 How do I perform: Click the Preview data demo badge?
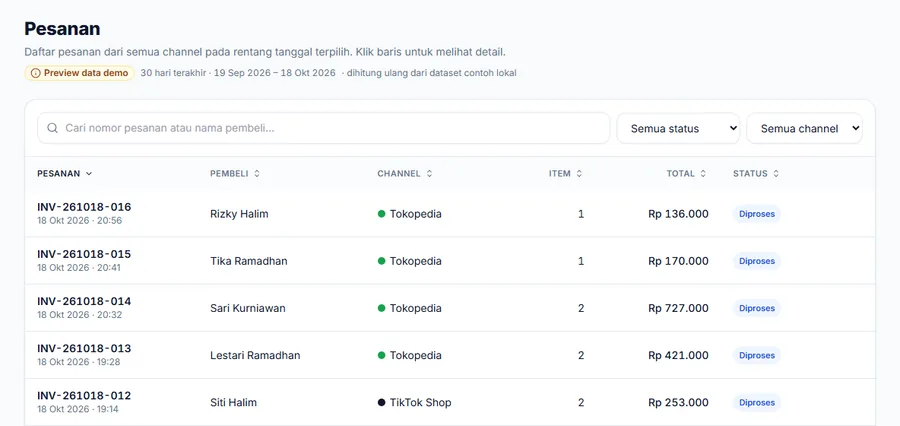click(x=79, y=73)
